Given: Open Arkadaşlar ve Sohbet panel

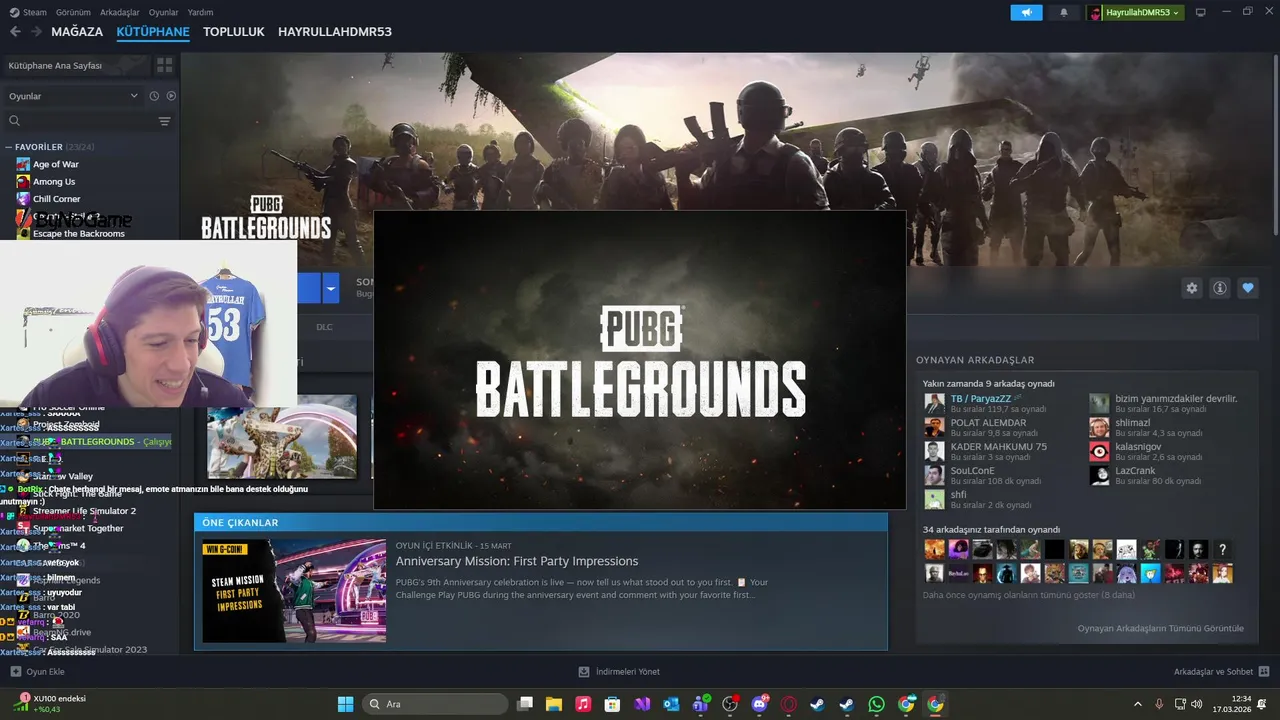Looking at the screenshot, I should pyautogui.click(x=1221, y=672).
